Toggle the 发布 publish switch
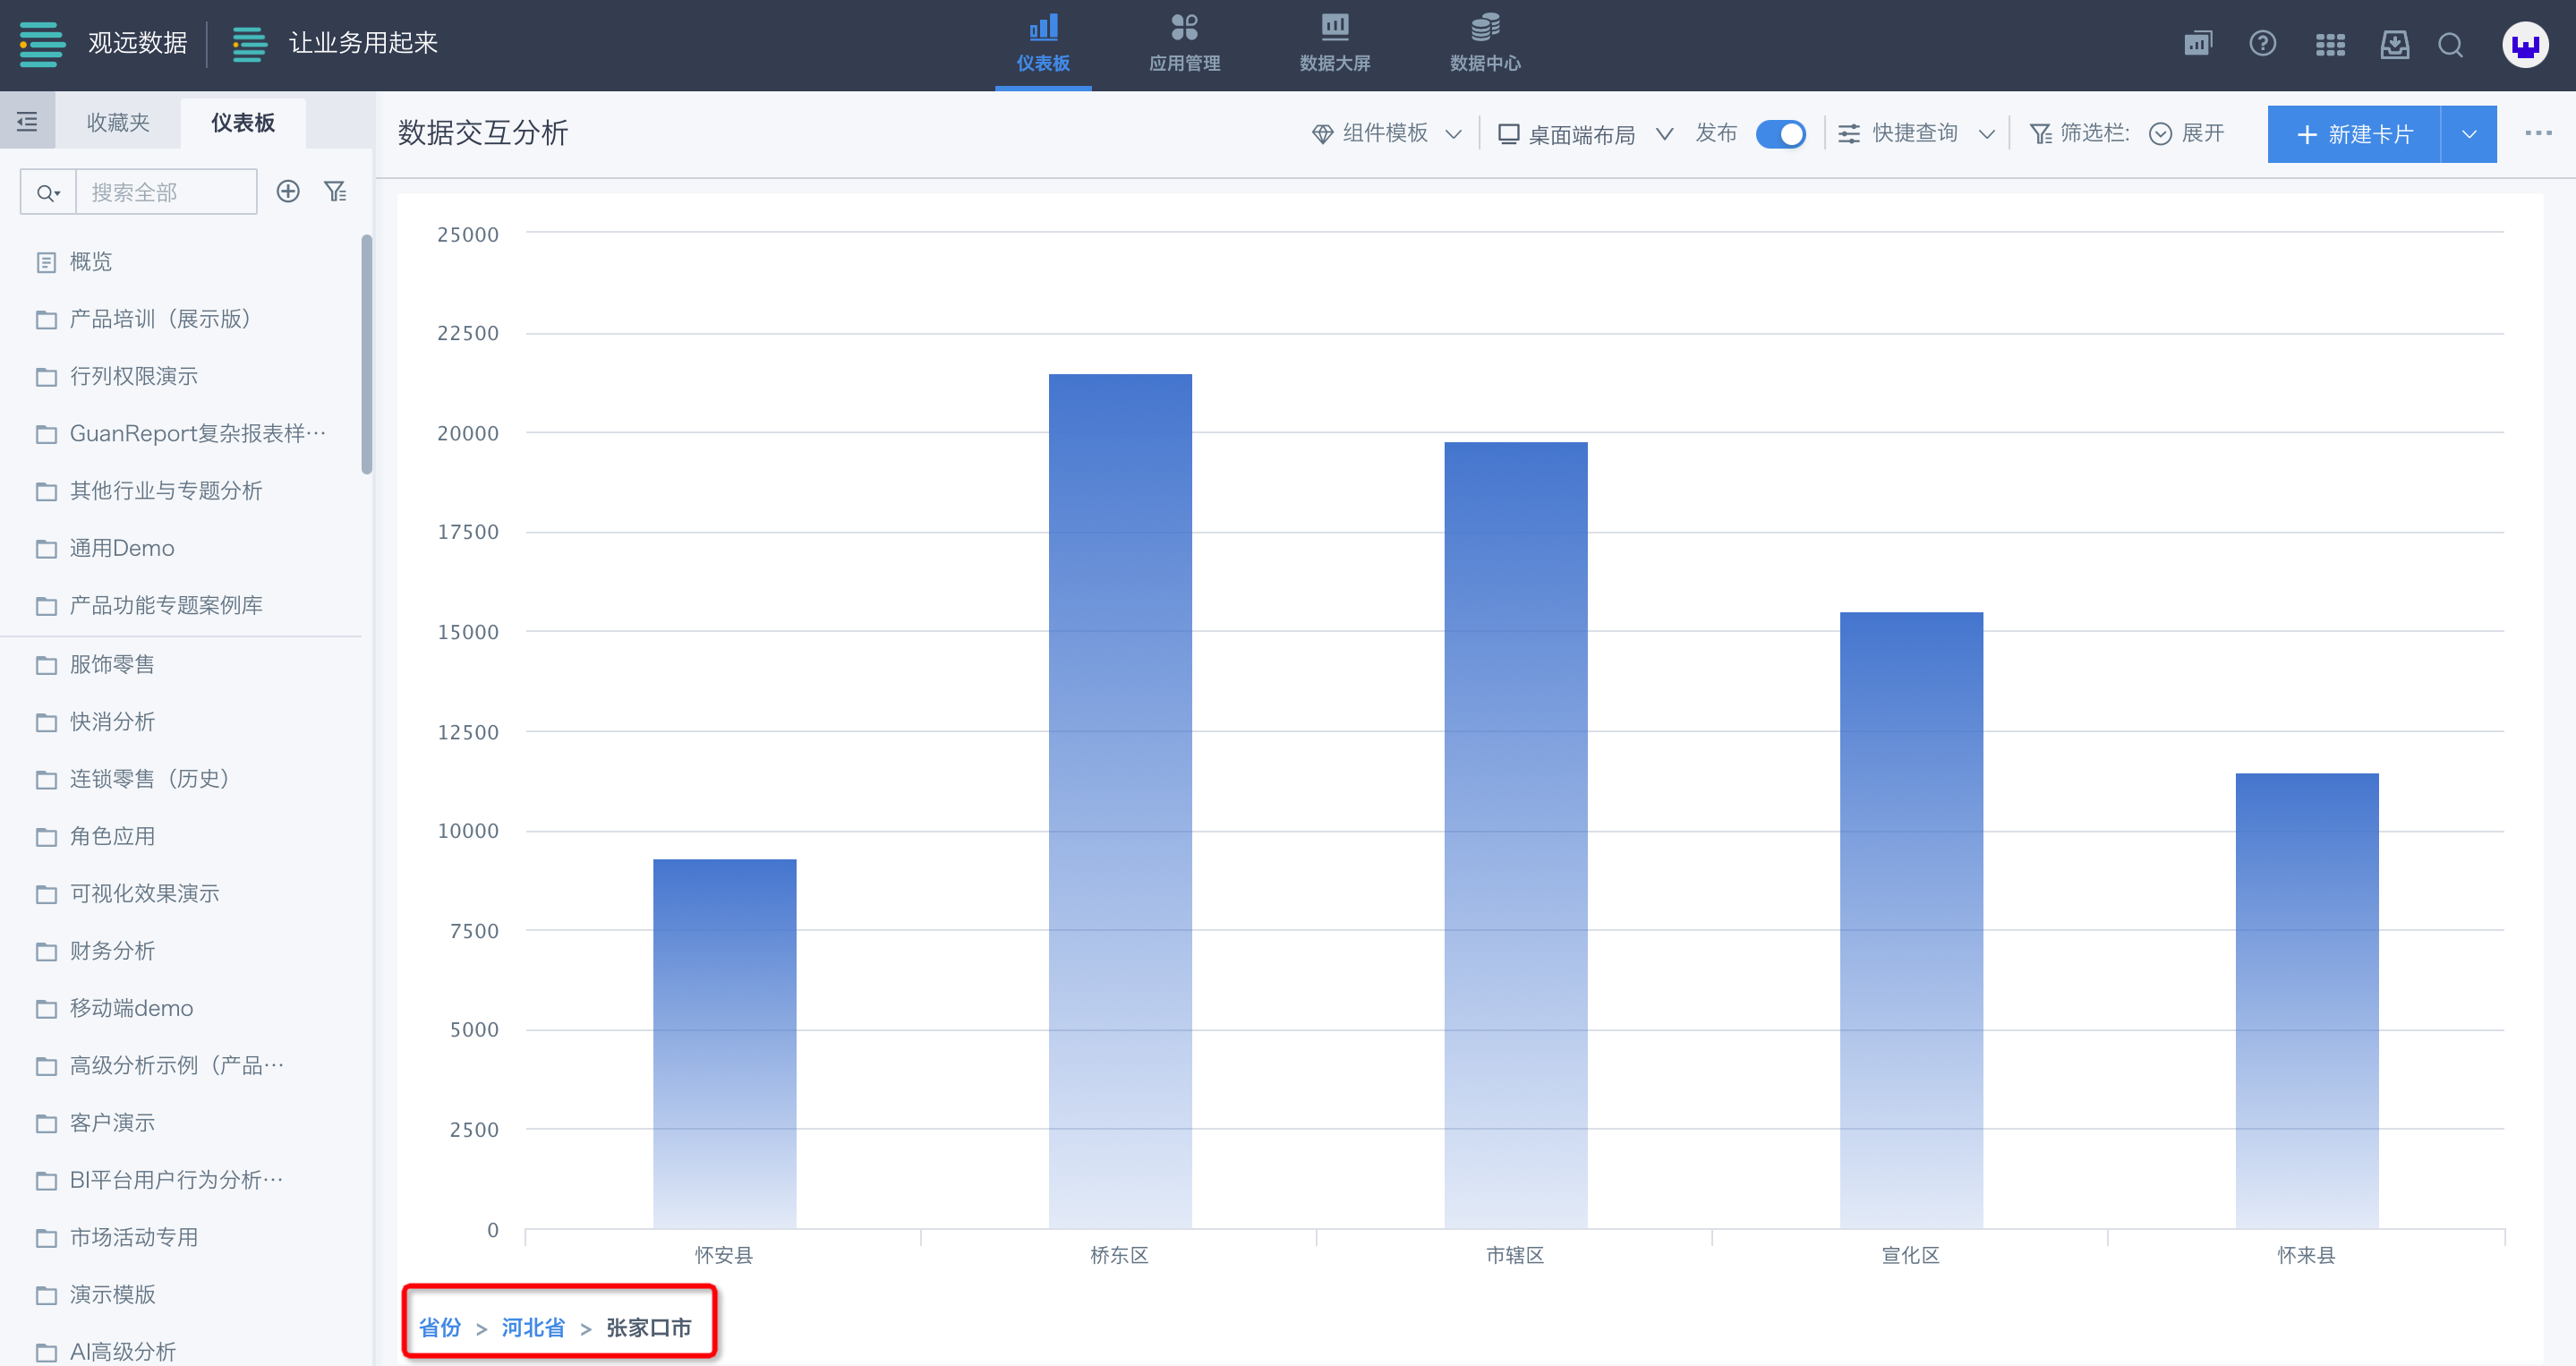This screenshot has width=2576, height=1366. coord(1780,134)
